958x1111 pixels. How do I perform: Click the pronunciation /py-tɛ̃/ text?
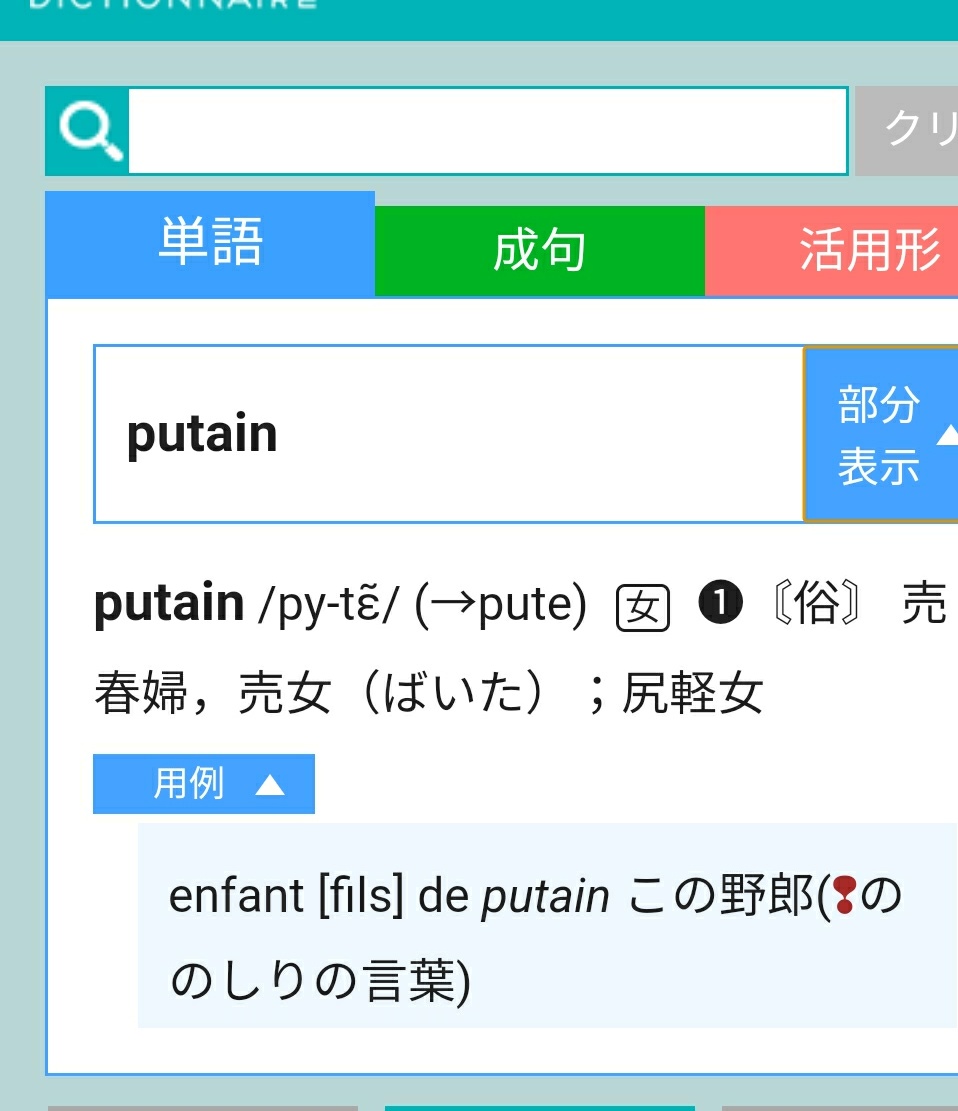329,606
